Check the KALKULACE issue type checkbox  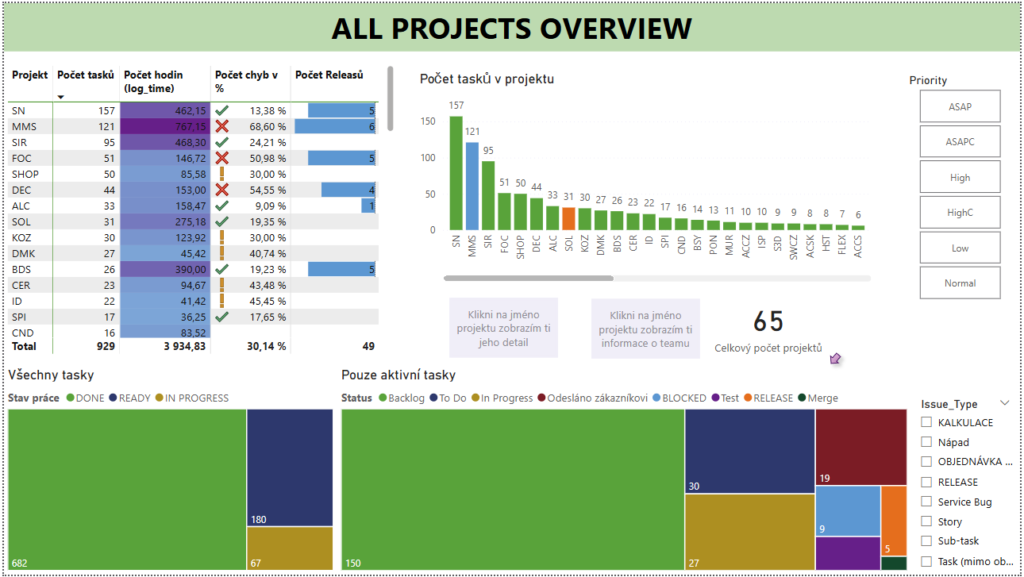pyautogui.click(x=926, y=423)
